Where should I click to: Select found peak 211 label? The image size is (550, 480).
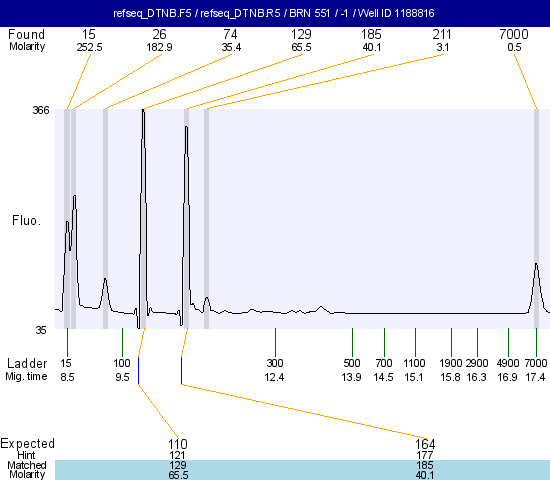(442, 34)
